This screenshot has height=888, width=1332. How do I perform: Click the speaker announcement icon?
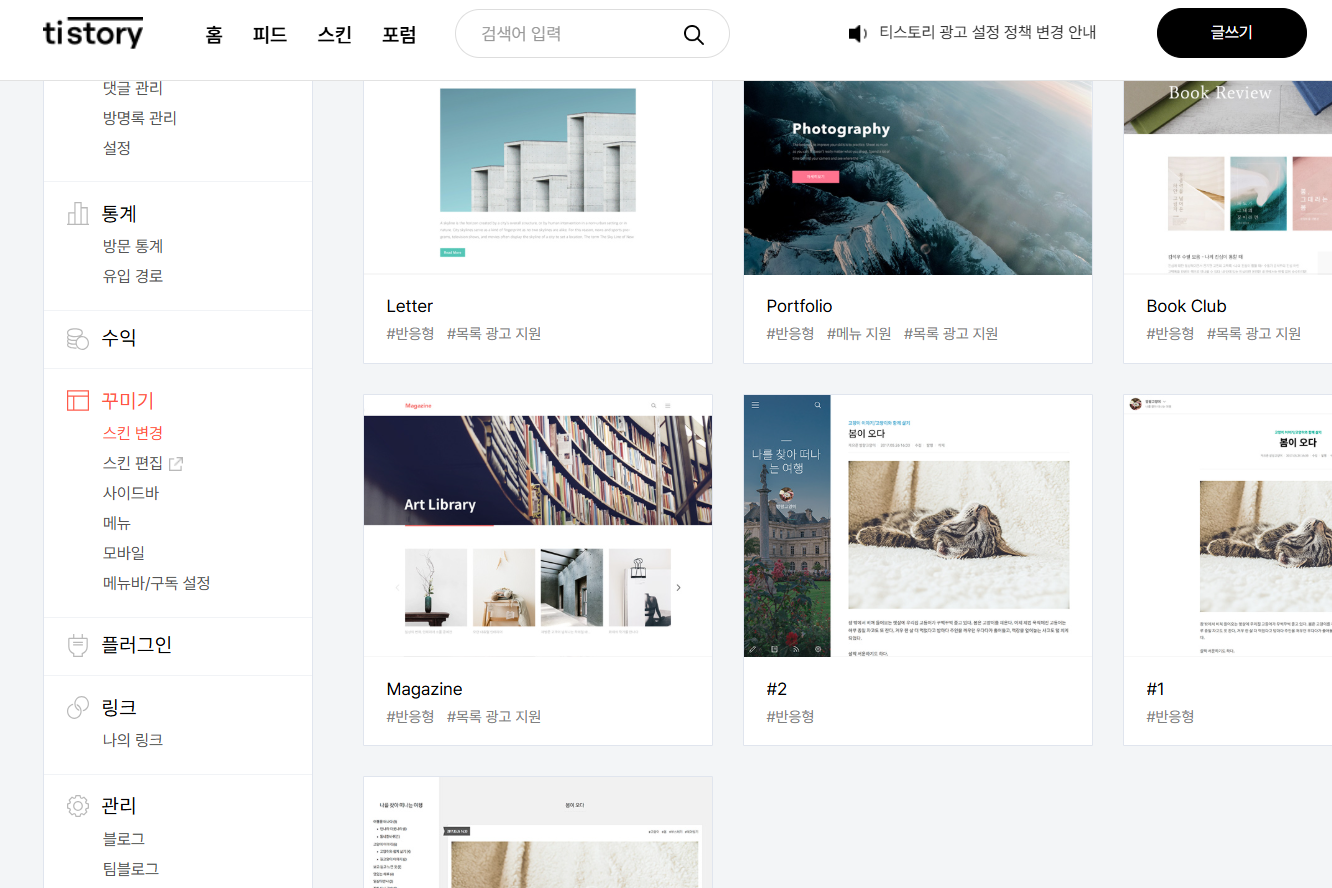(857, 34)
